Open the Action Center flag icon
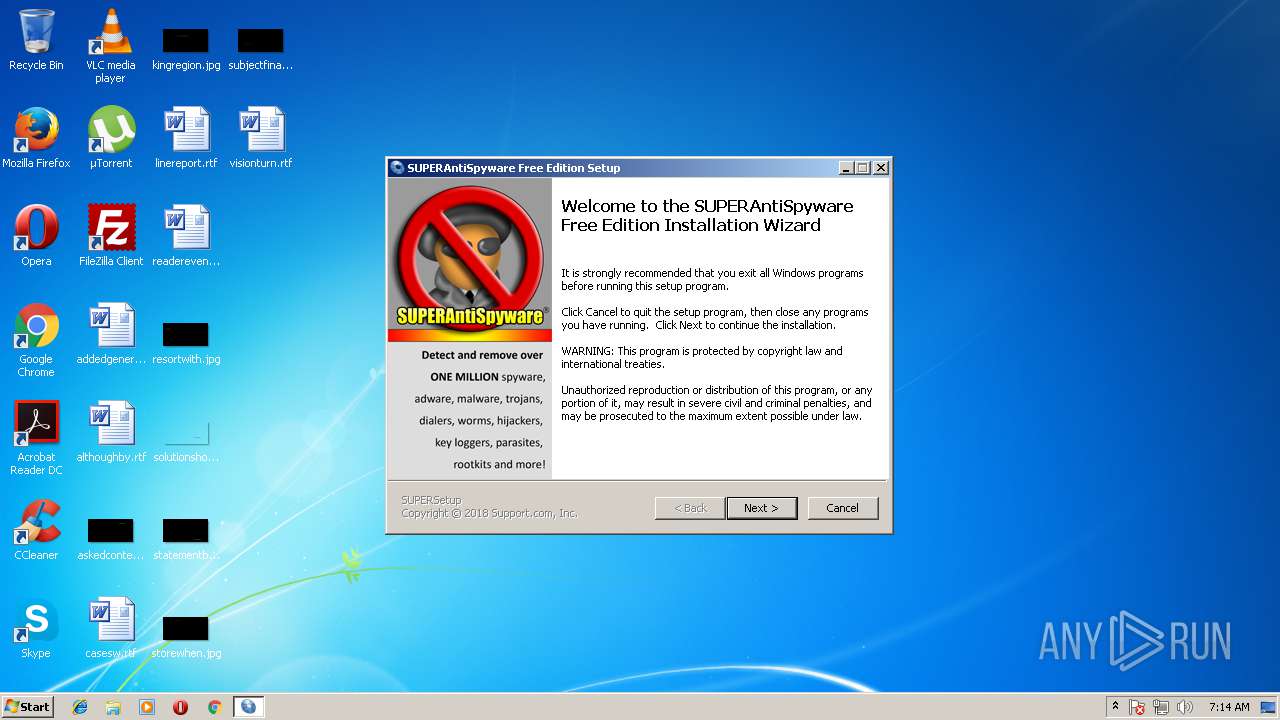The height and width of the screenshot is (720, 1280). pyautogui.click(x=1138, y=707)
